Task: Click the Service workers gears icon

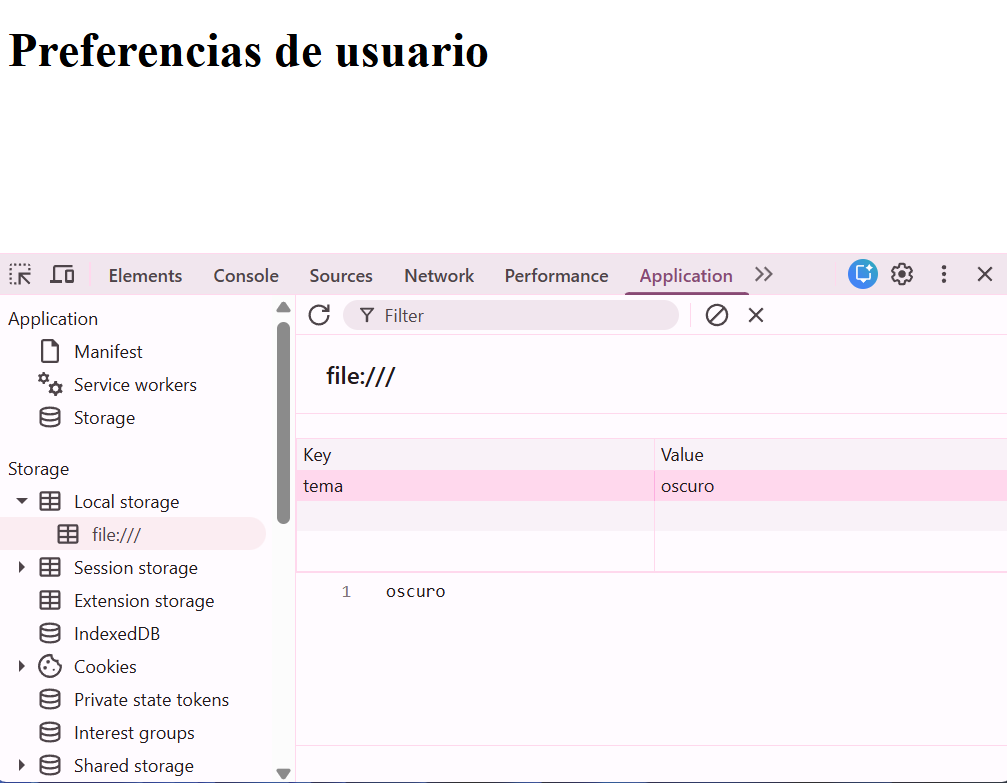Action: click(x=49, y=384)
